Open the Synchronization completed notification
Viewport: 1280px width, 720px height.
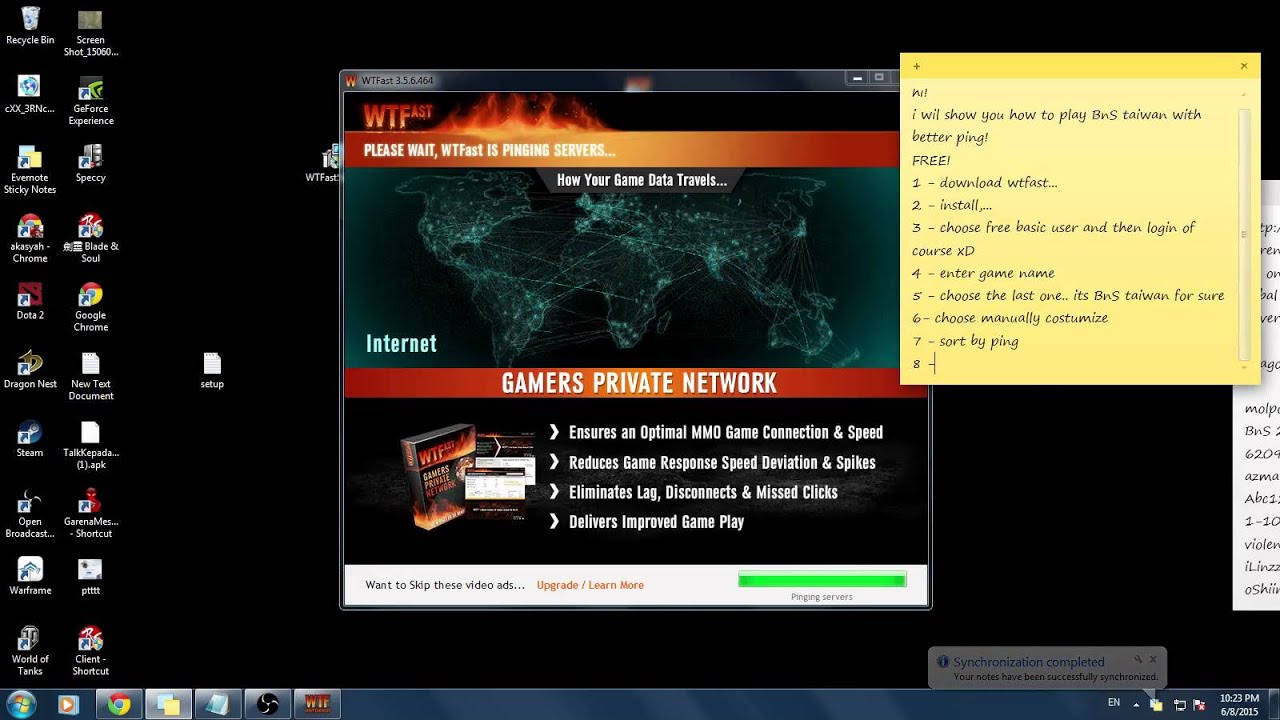[x=1047, y=668]
